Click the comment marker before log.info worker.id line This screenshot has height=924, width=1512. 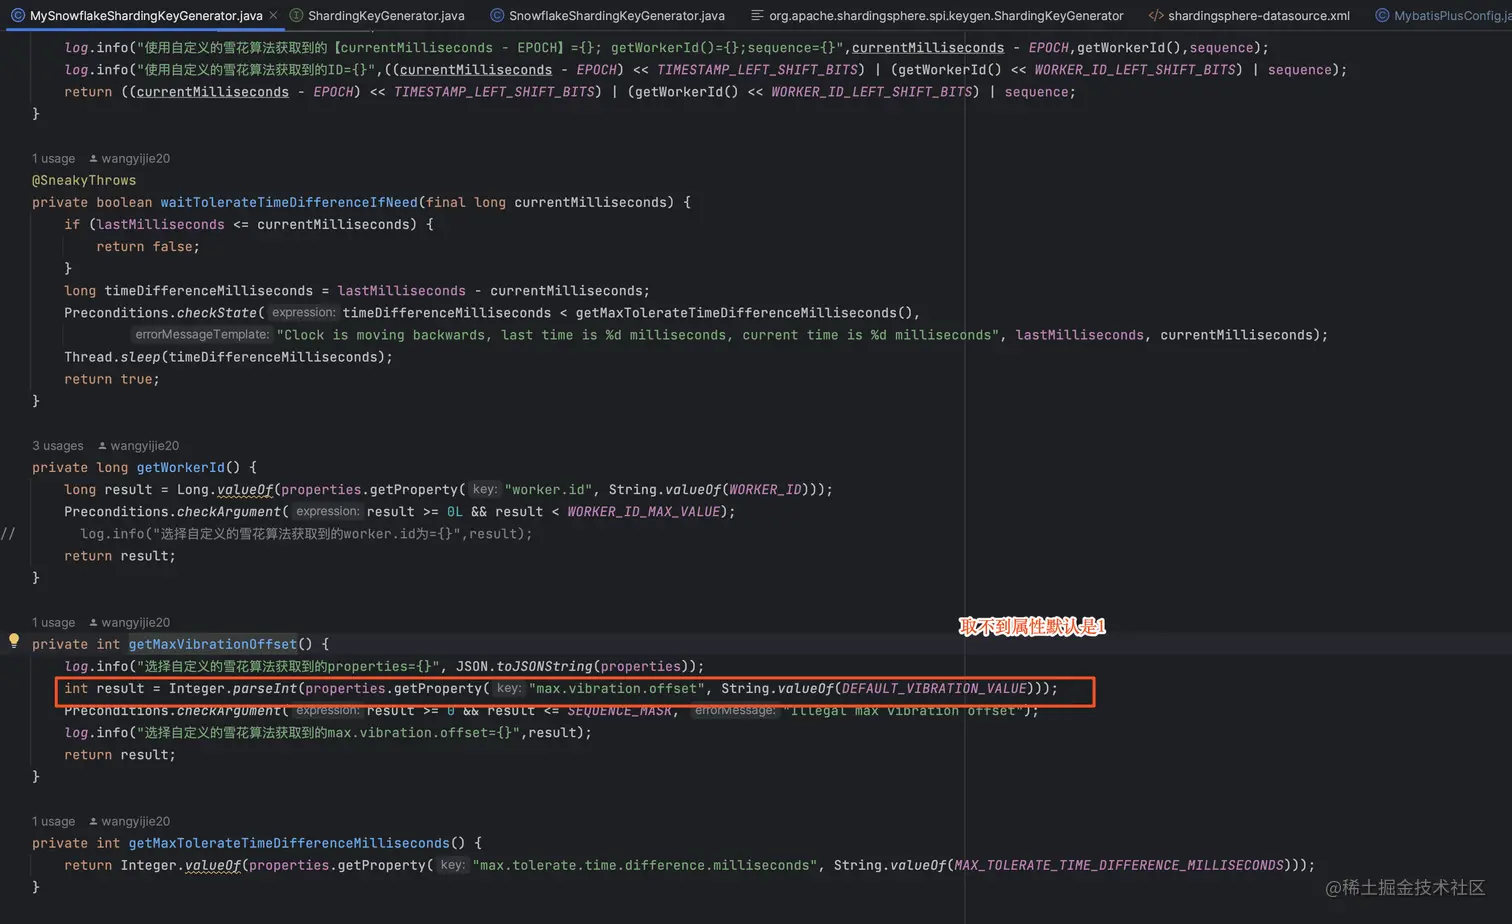(8, 534)
